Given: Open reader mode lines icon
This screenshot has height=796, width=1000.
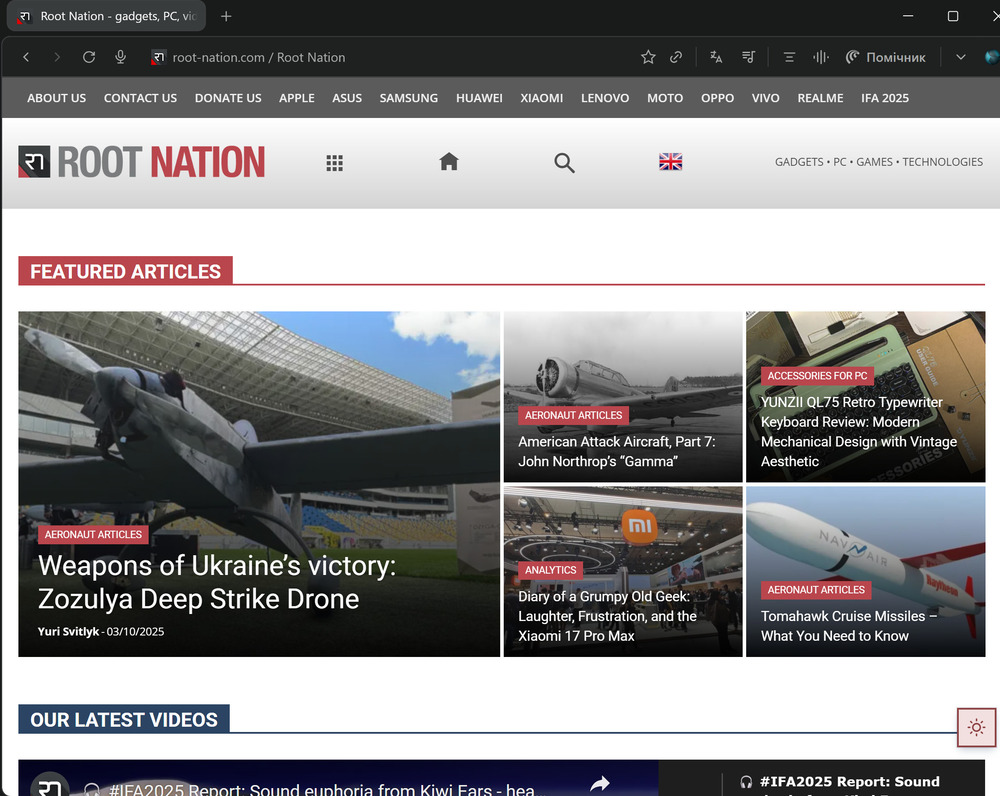Looking at the screenshot, I should click(x=789, y=57).
